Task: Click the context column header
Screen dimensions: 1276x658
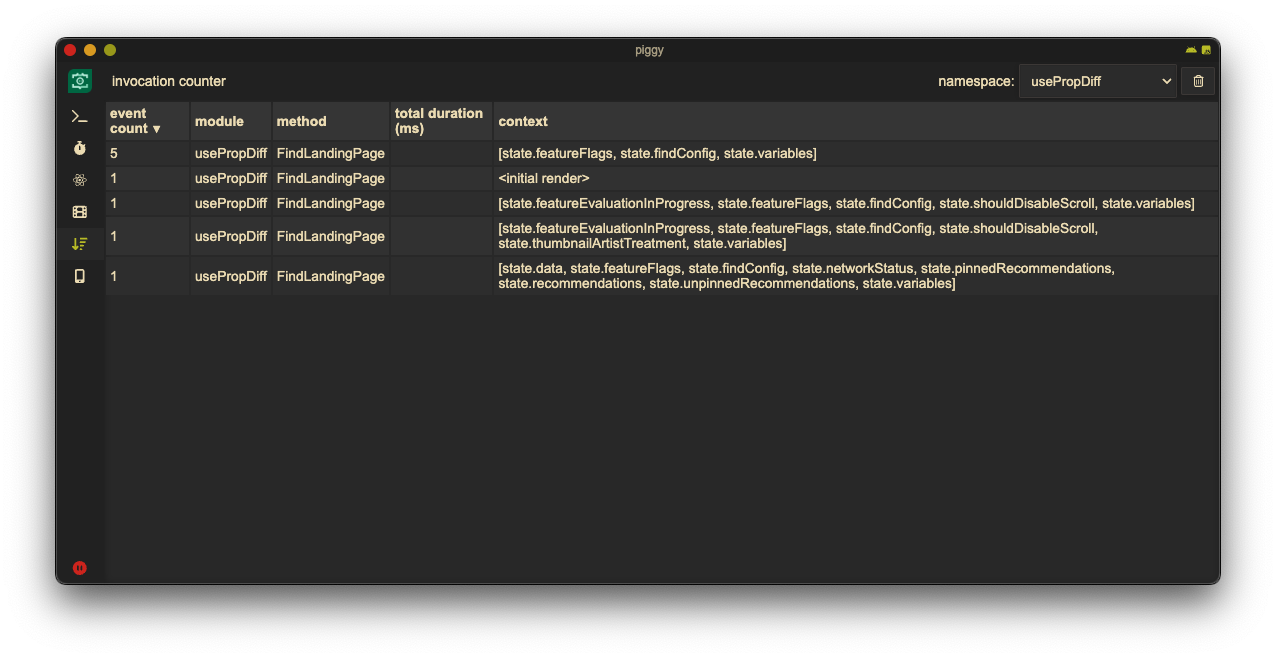Action: tap(523, 121)
